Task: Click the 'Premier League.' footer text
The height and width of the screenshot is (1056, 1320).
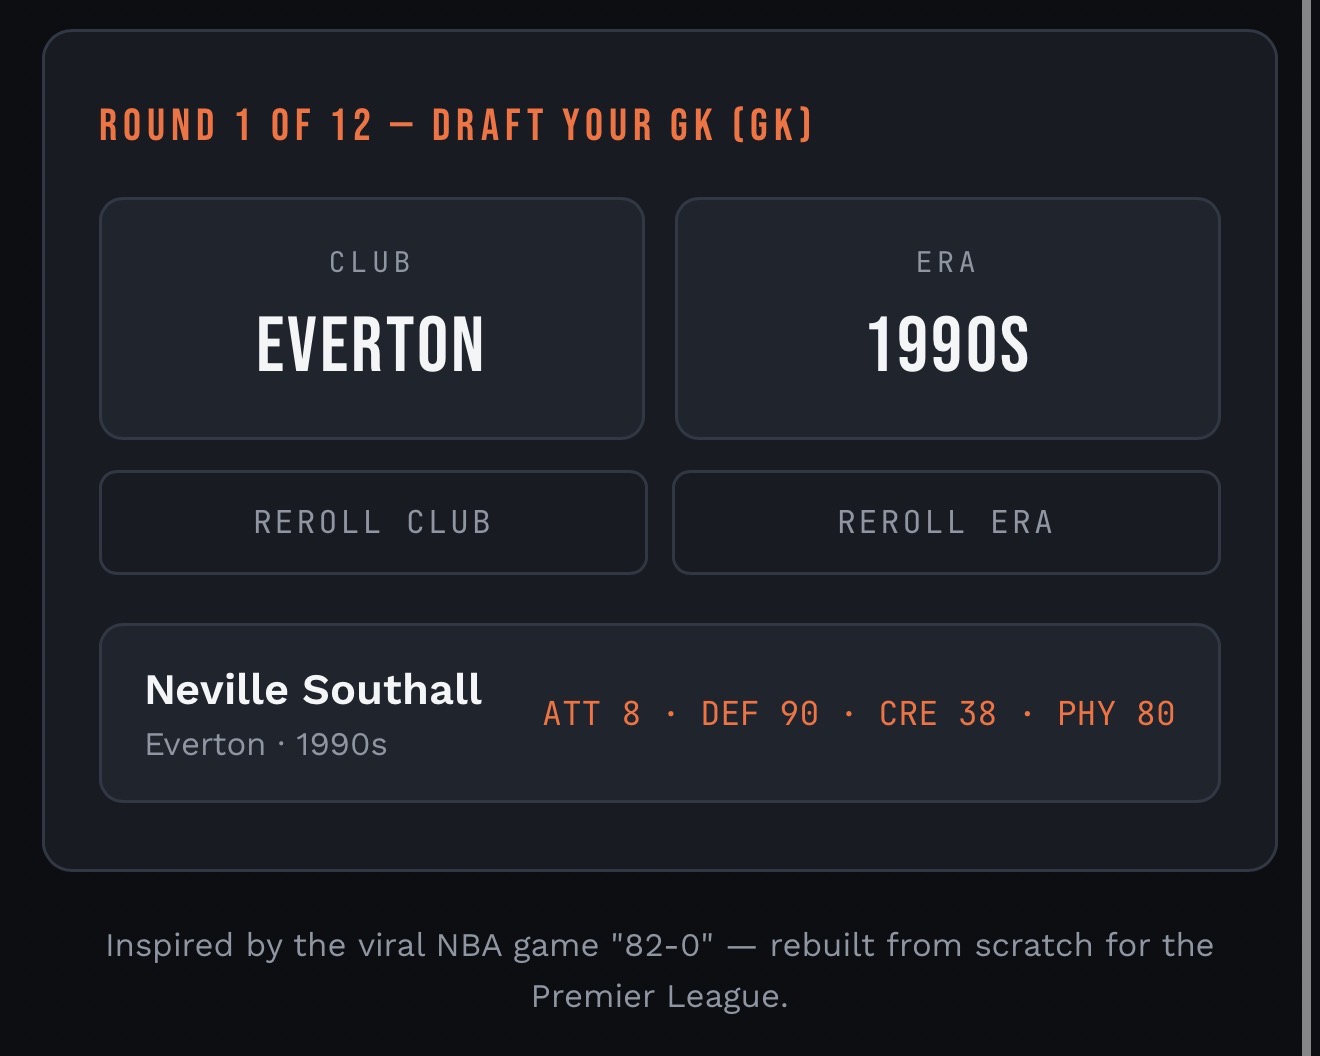Action: (x=660, y=997)
